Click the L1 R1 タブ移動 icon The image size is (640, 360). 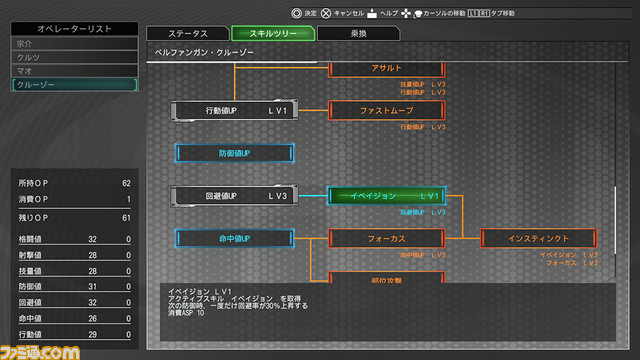coord(479,13)
